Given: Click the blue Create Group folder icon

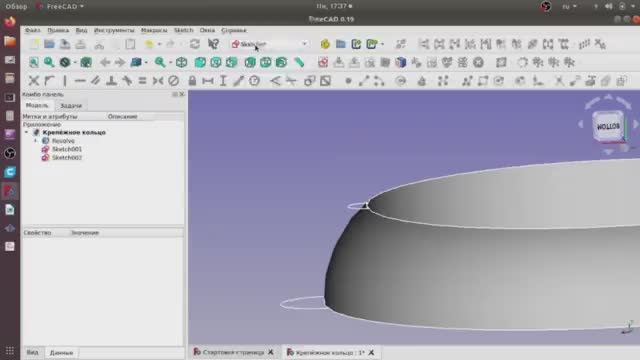Looking at the screenshot, I should click(x=341, y=44).
